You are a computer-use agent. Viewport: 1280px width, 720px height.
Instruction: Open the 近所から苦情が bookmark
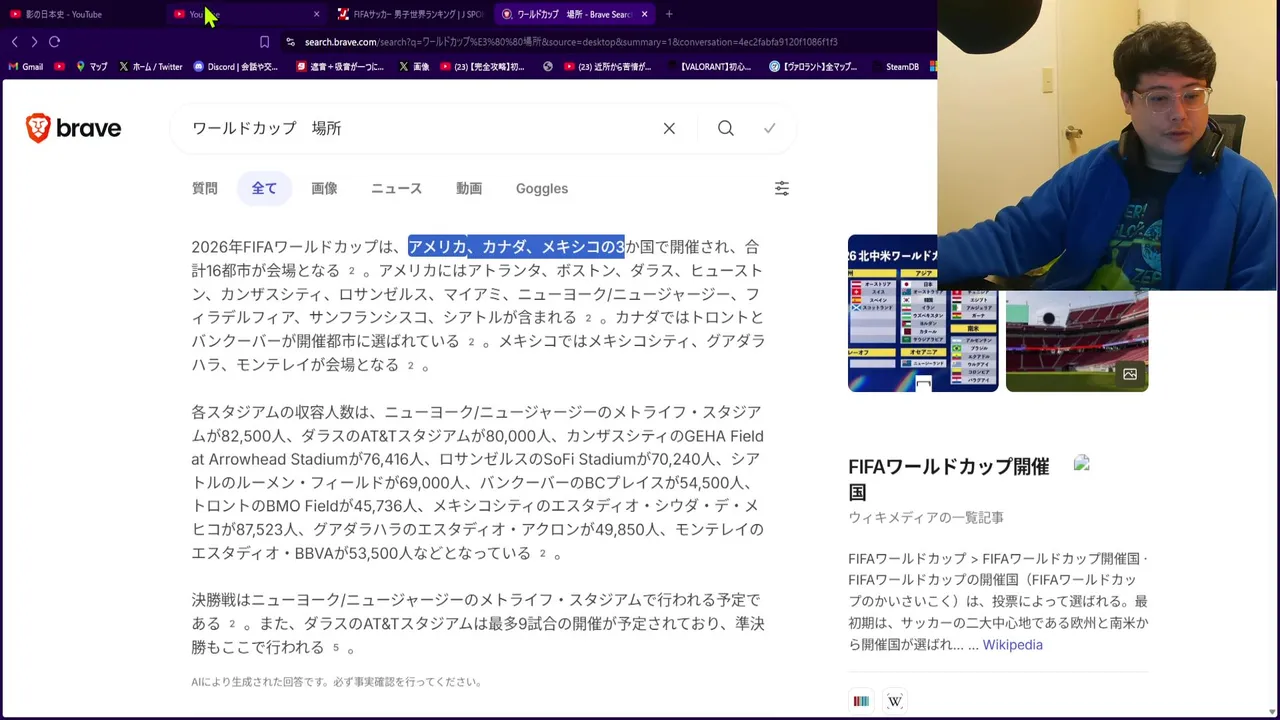[608, 67]
